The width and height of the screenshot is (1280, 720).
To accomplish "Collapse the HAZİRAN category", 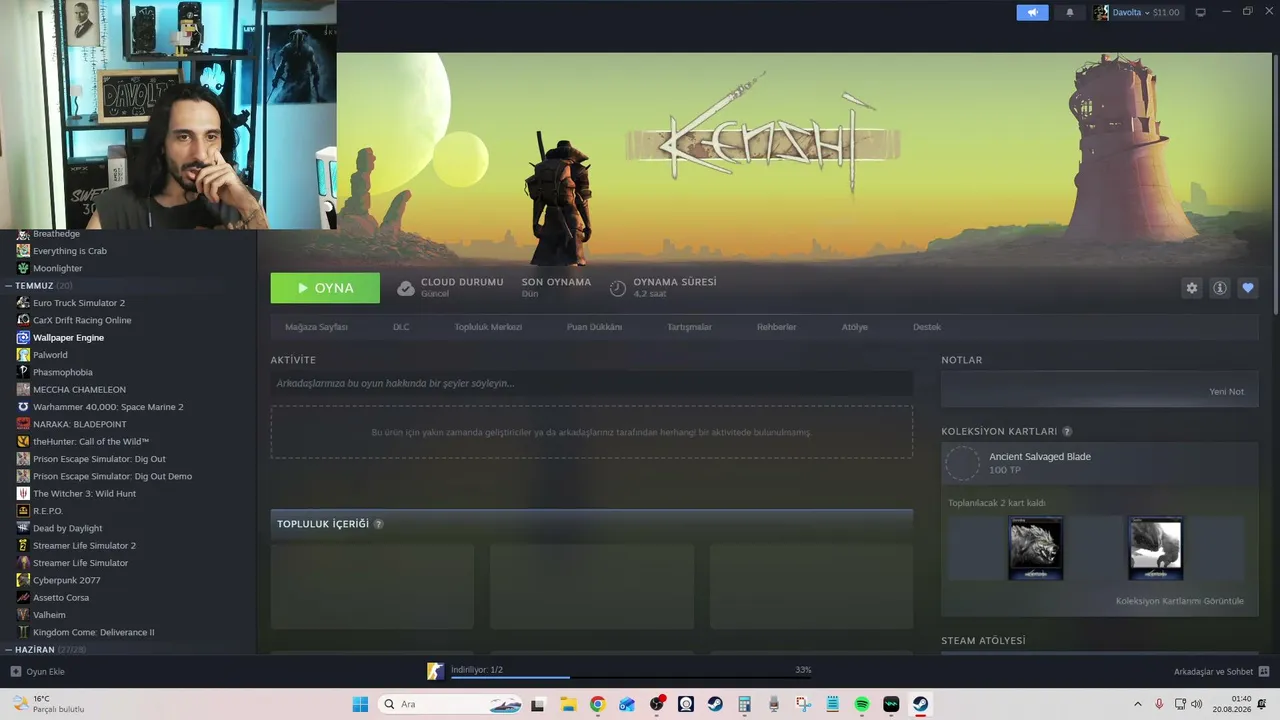I will click(x=8, y=650).
